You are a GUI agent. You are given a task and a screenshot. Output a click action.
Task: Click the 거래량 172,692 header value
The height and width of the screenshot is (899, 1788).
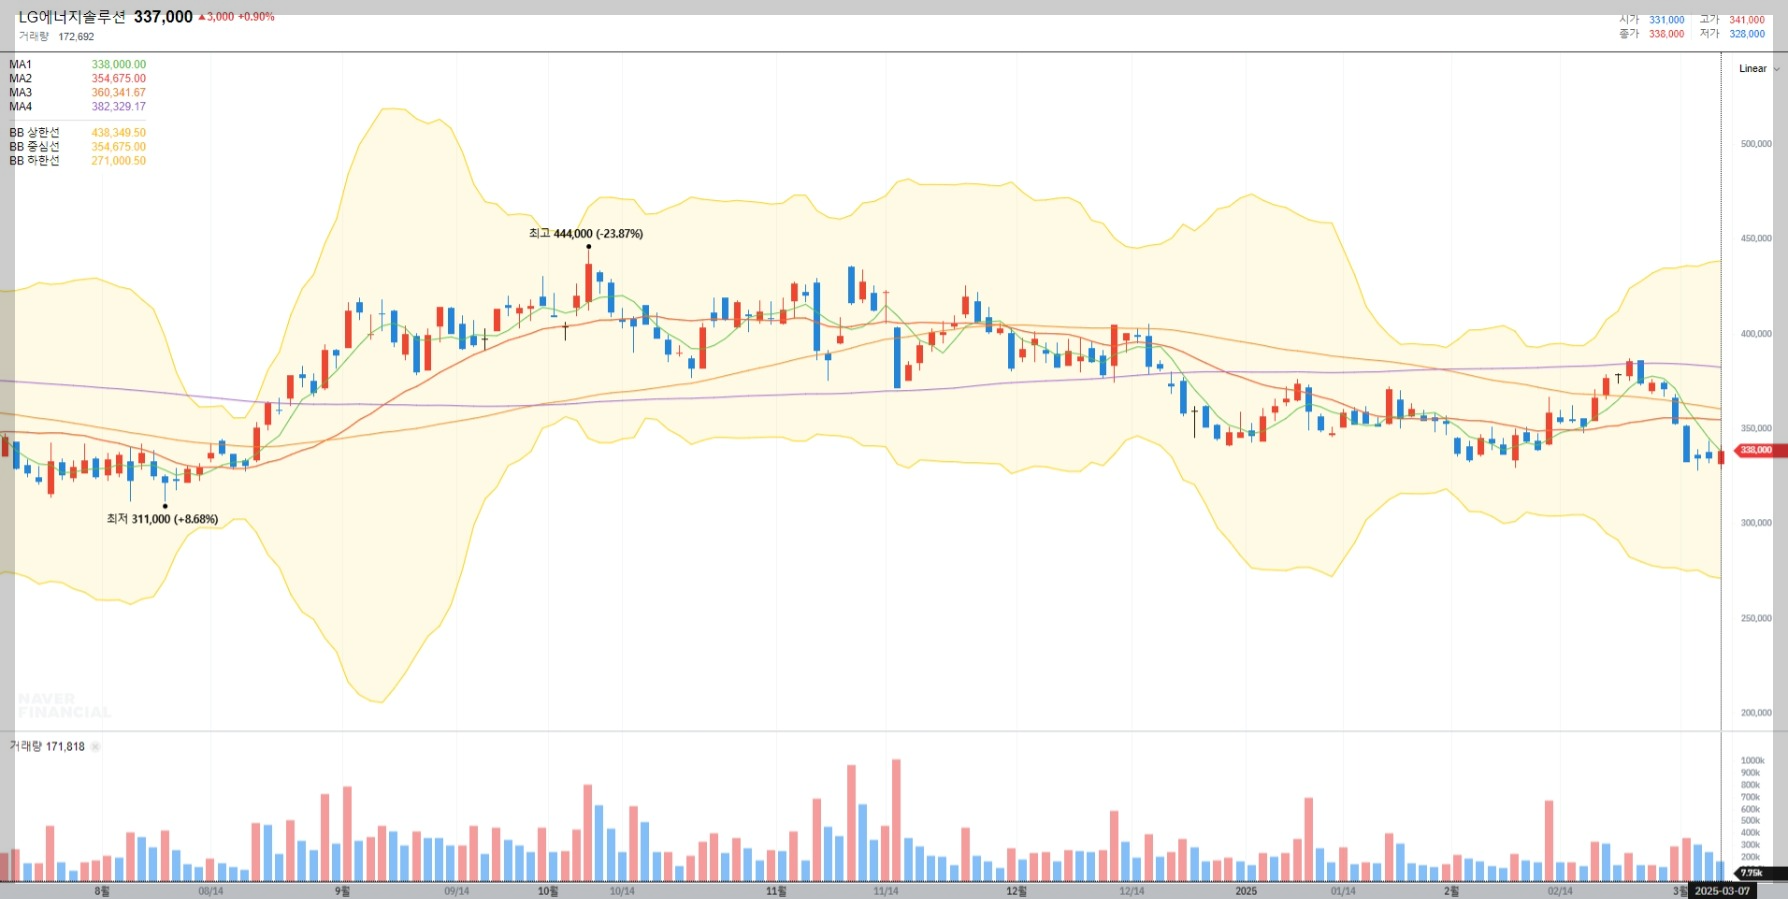56,37
